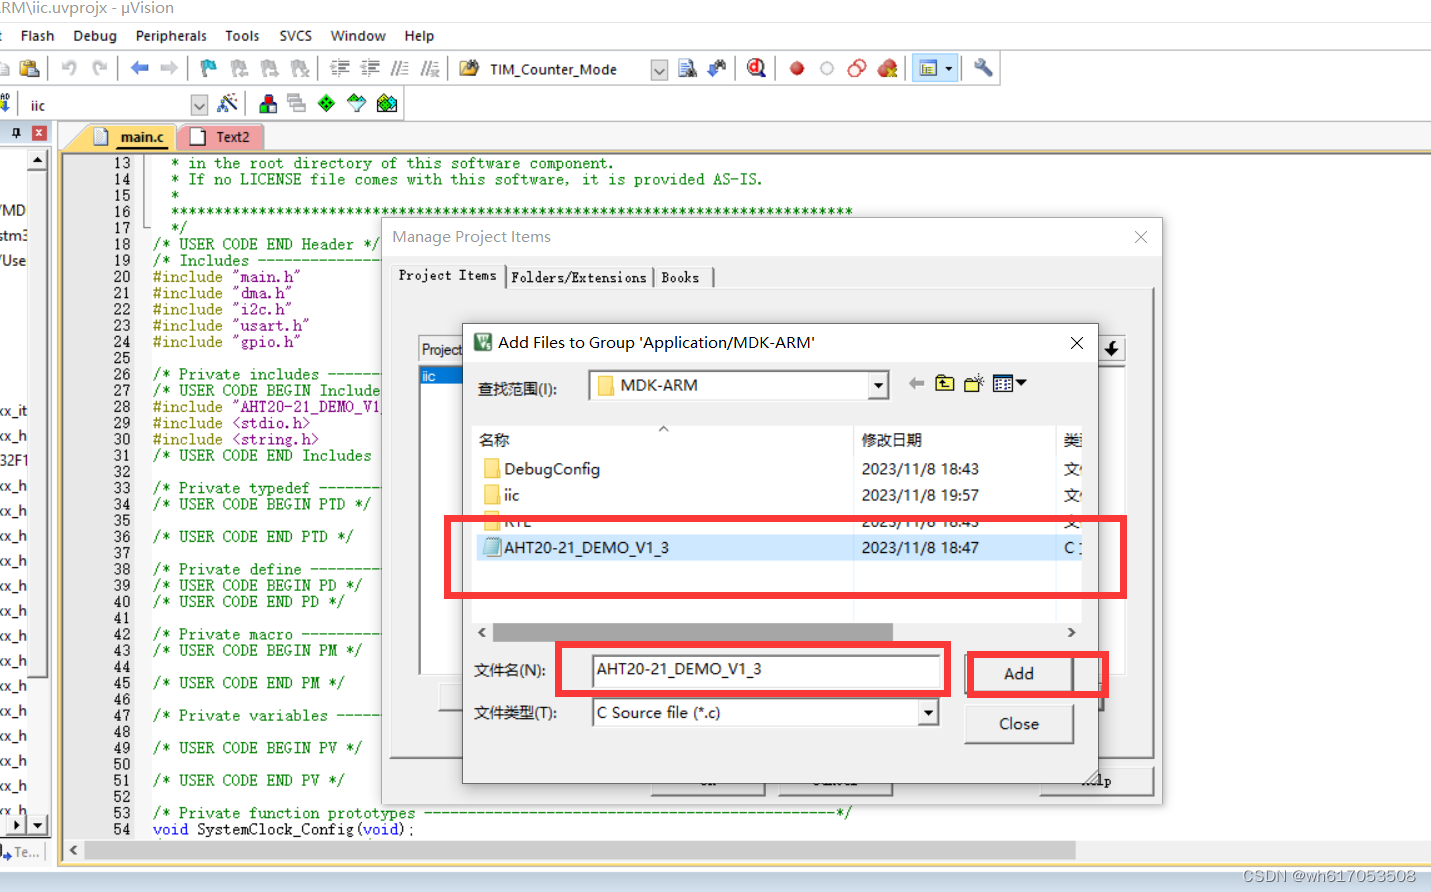Viewport: 1431px width, 892px height.
Task: Open the Help menu
Action: 419,36
